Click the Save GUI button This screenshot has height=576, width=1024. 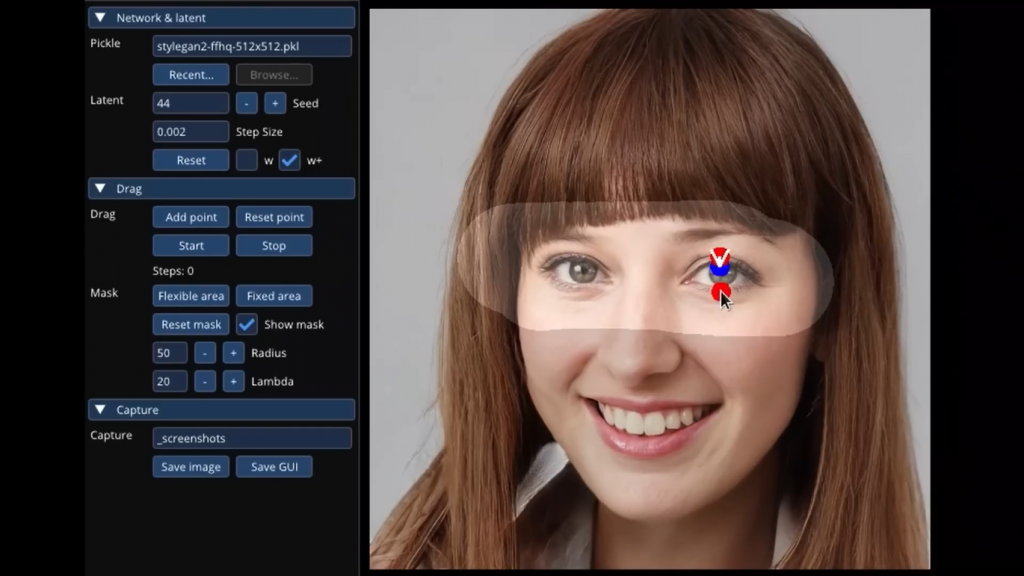tap(274, 467)
